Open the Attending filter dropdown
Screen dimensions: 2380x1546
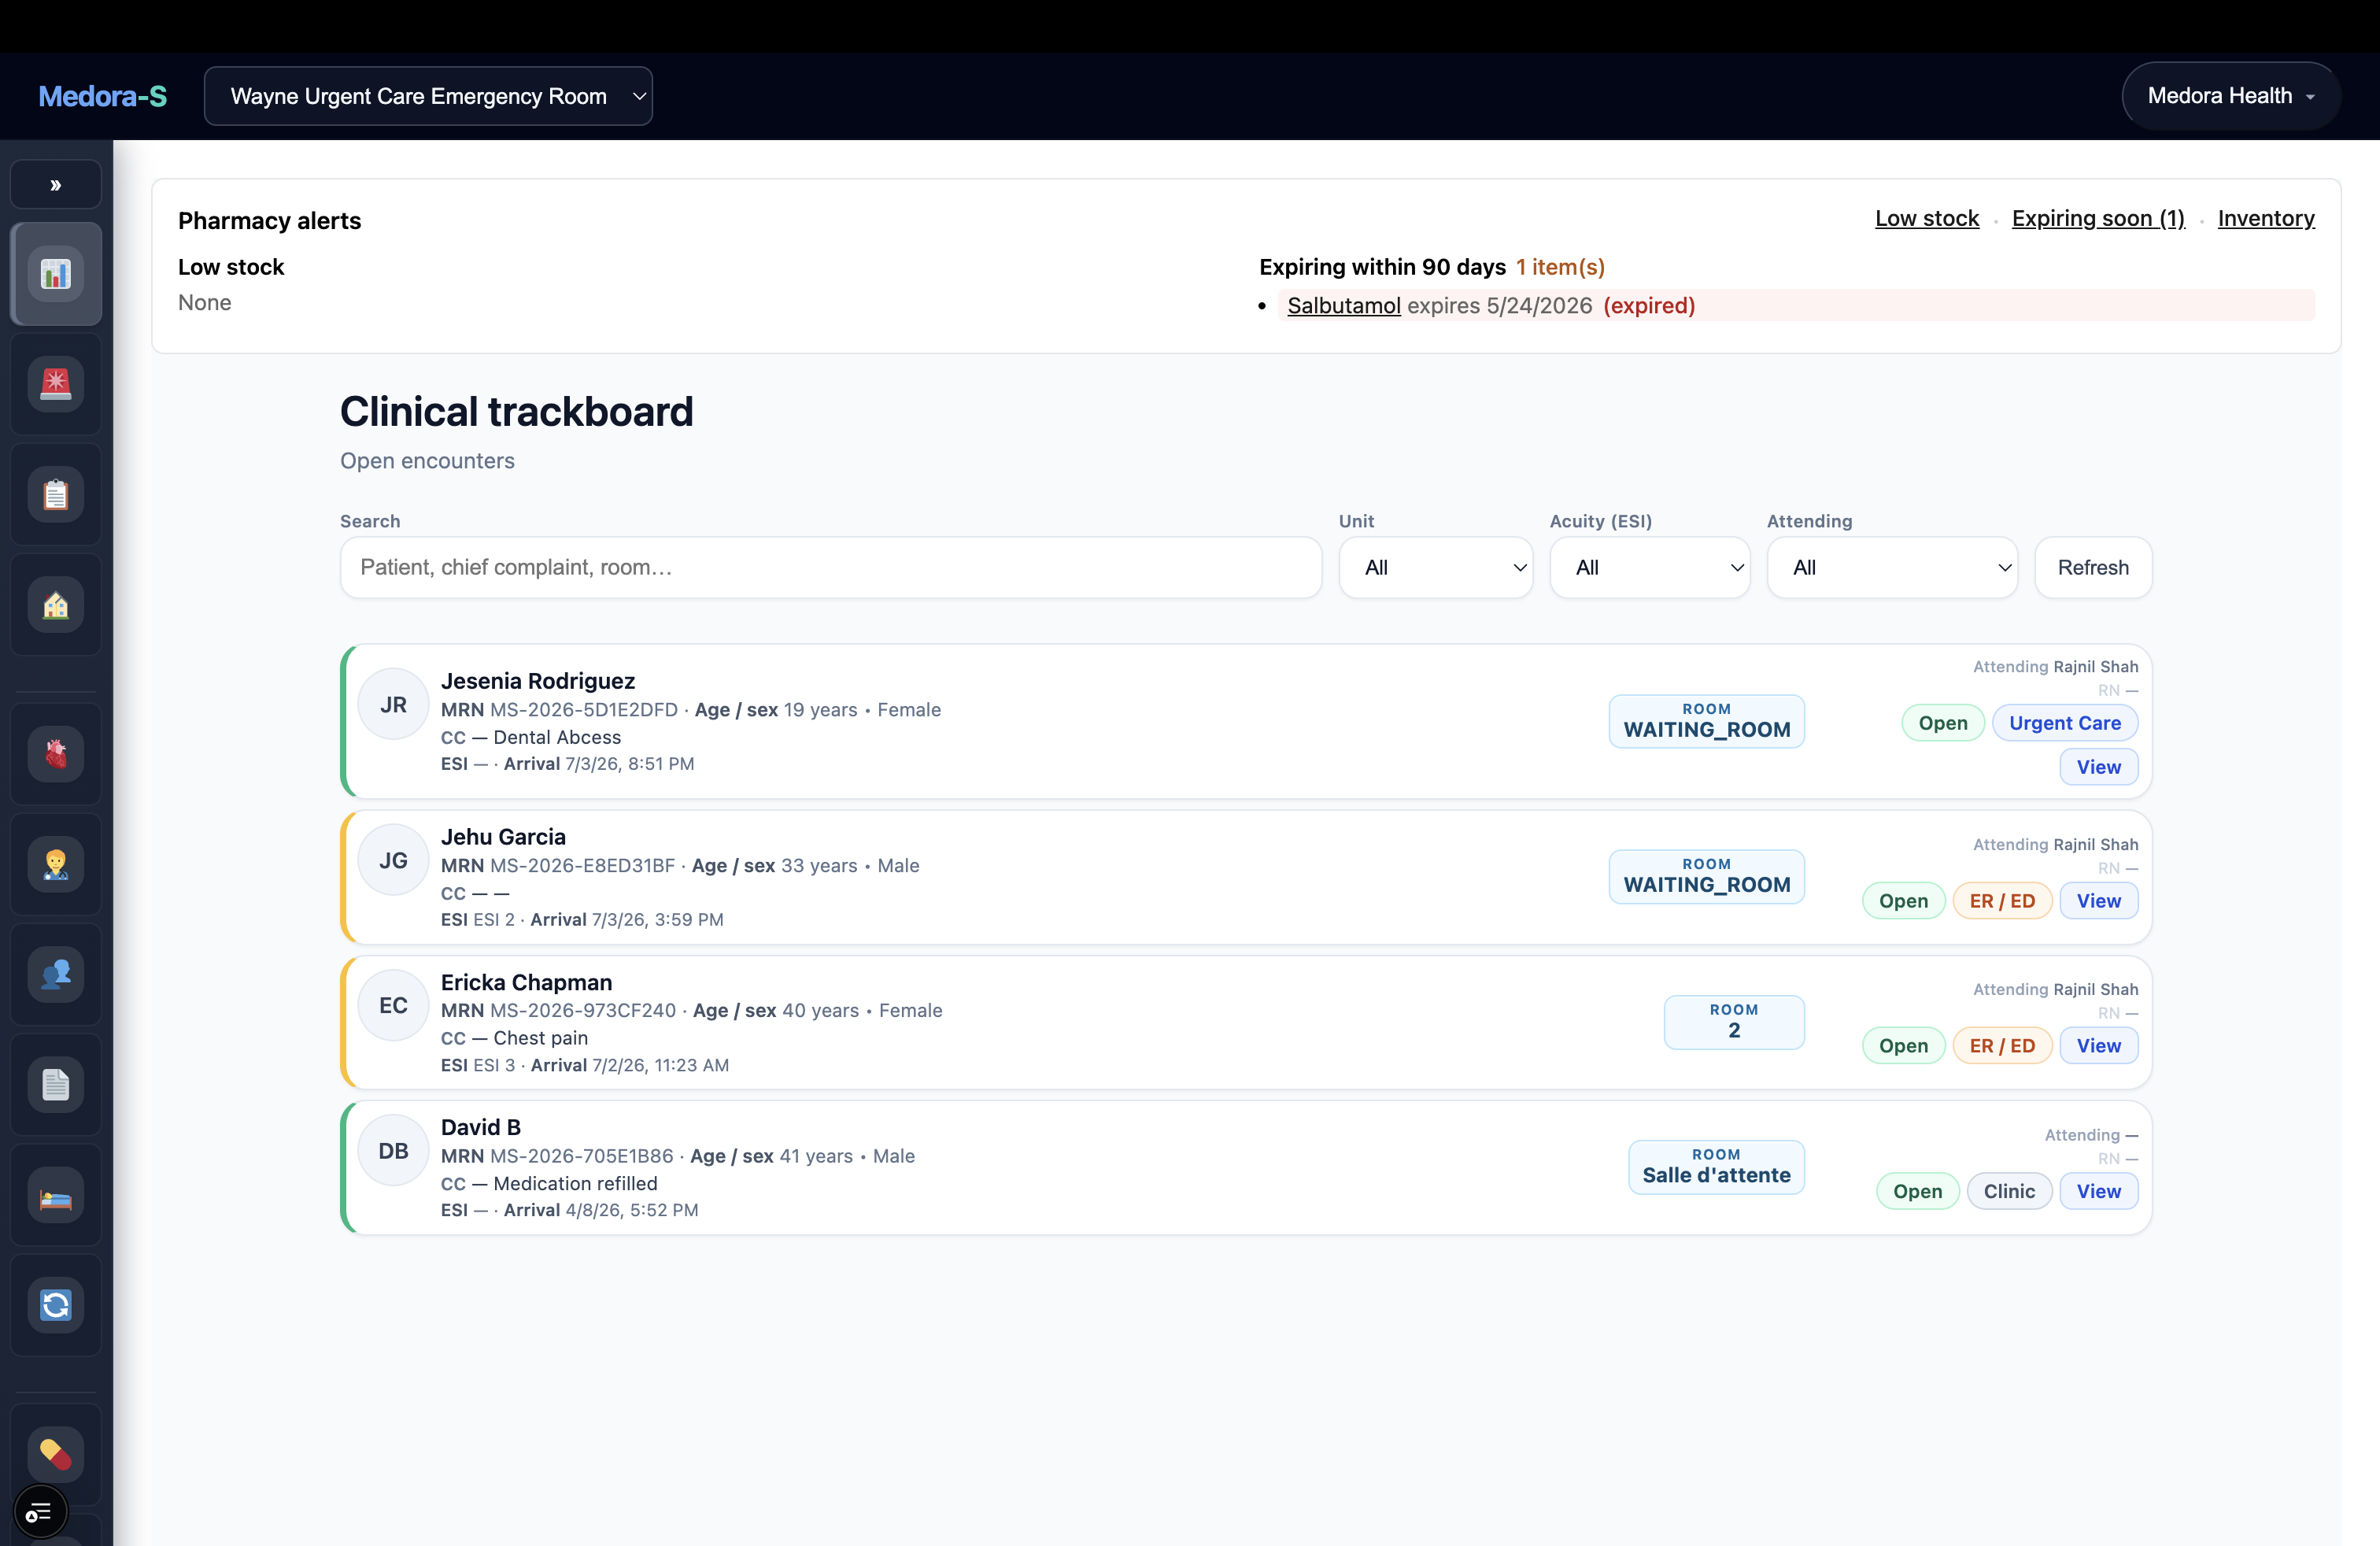[1891, 567]
